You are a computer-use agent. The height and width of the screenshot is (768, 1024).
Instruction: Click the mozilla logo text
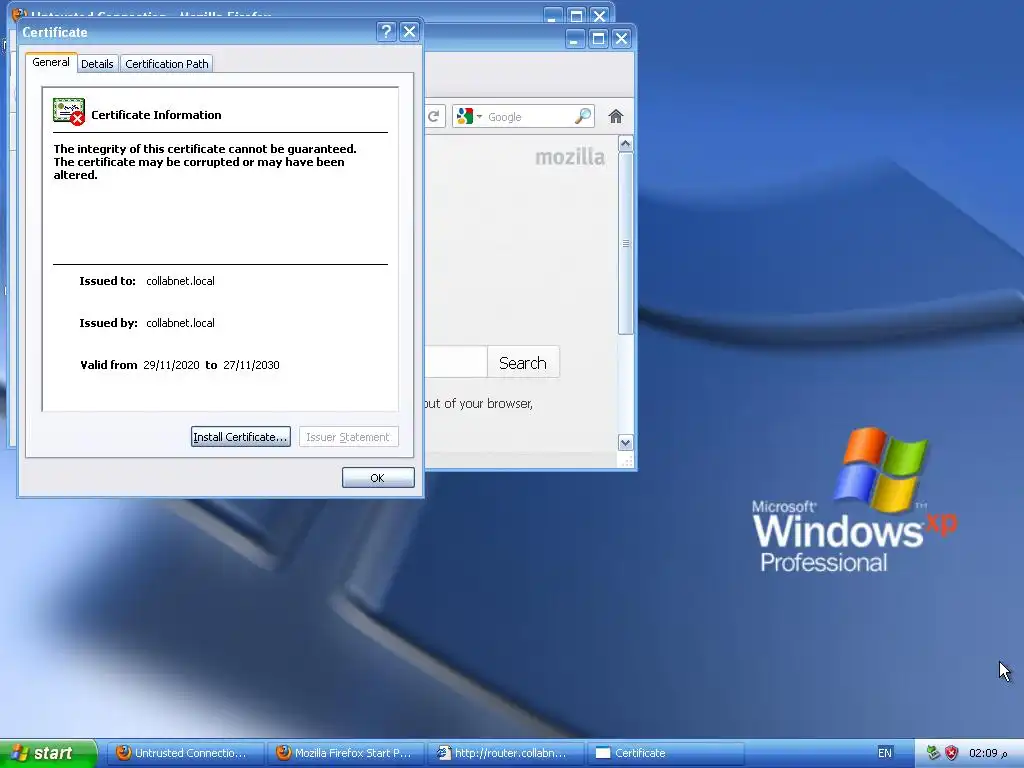(x=570, y=157)
